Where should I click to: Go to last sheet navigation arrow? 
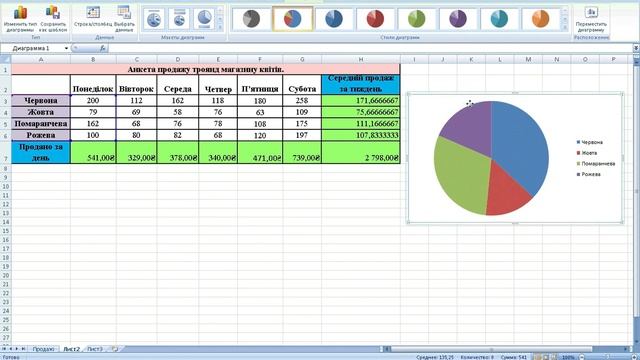[x=23, y=349]
